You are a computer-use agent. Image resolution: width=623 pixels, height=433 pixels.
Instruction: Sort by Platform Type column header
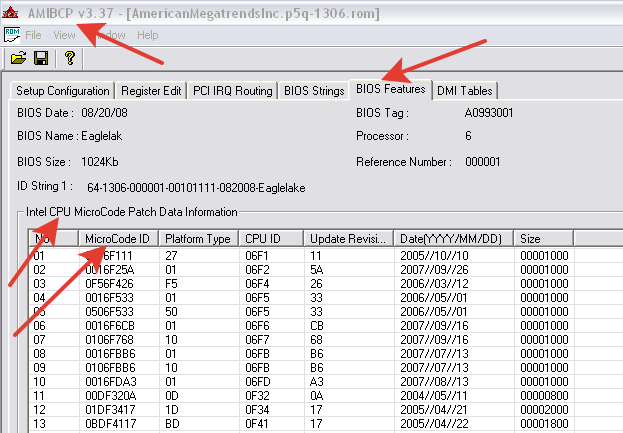coord(198,239)
